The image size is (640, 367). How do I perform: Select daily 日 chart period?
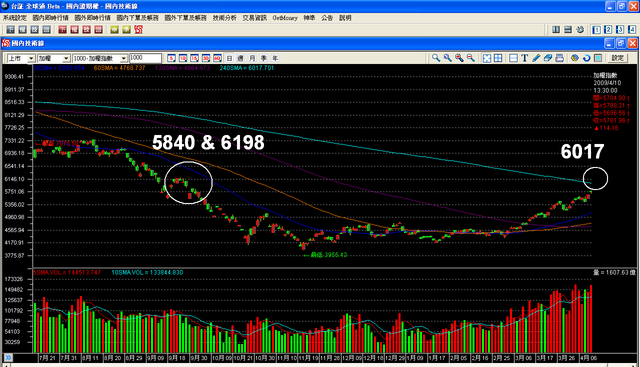coord(229,58)
